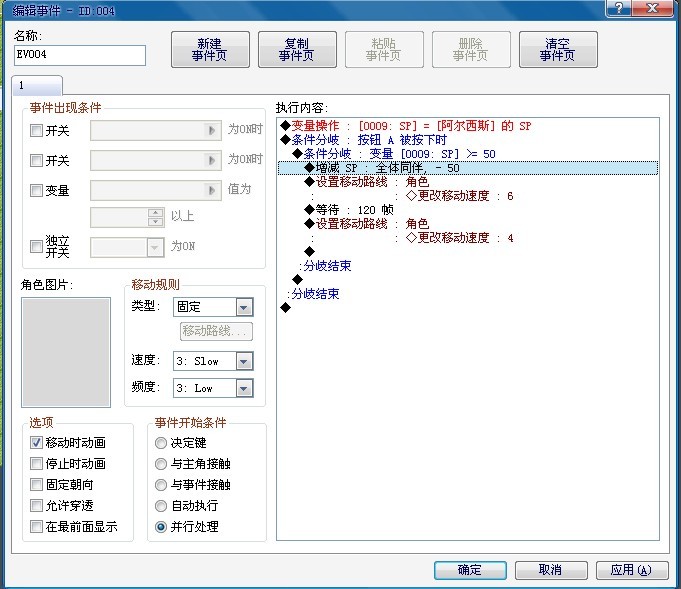Uncheck the 移动时动画 option

click(x=36, y=442)
